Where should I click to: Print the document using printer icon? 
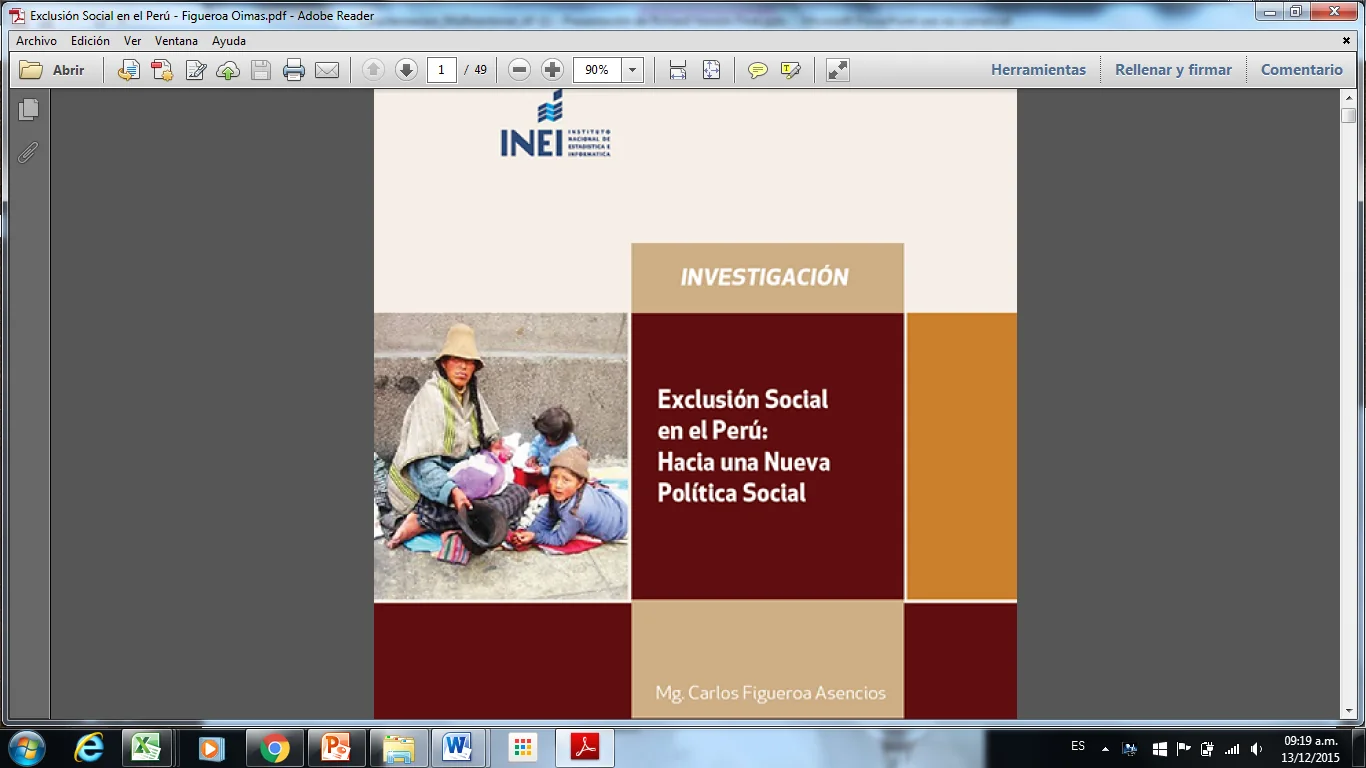click(x=294, y=70)
